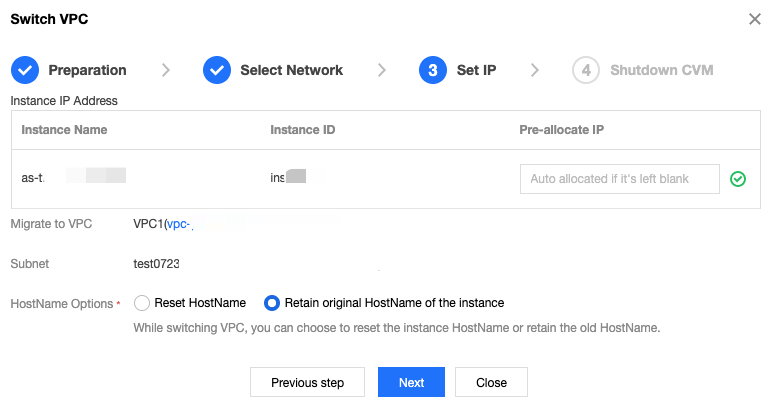Click the green validation check icon
Screen dimensions: 772x406
pos(738,179)
